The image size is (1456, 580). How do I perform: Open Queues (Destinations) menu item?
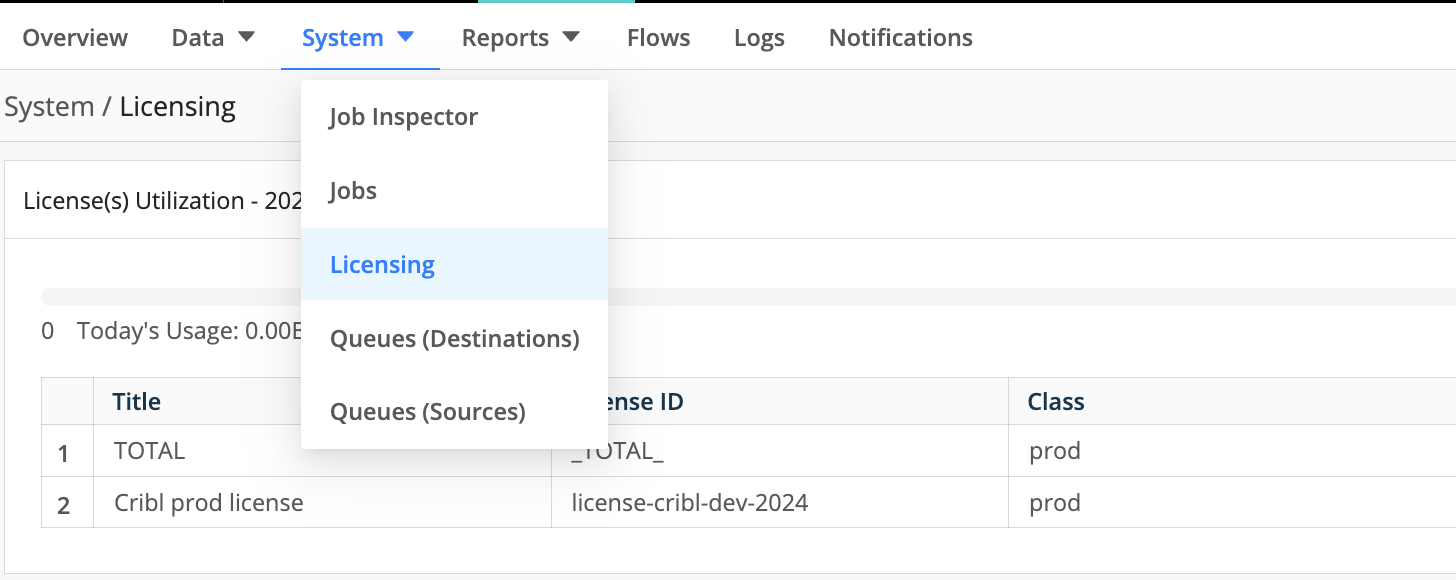tap(454, 339)
